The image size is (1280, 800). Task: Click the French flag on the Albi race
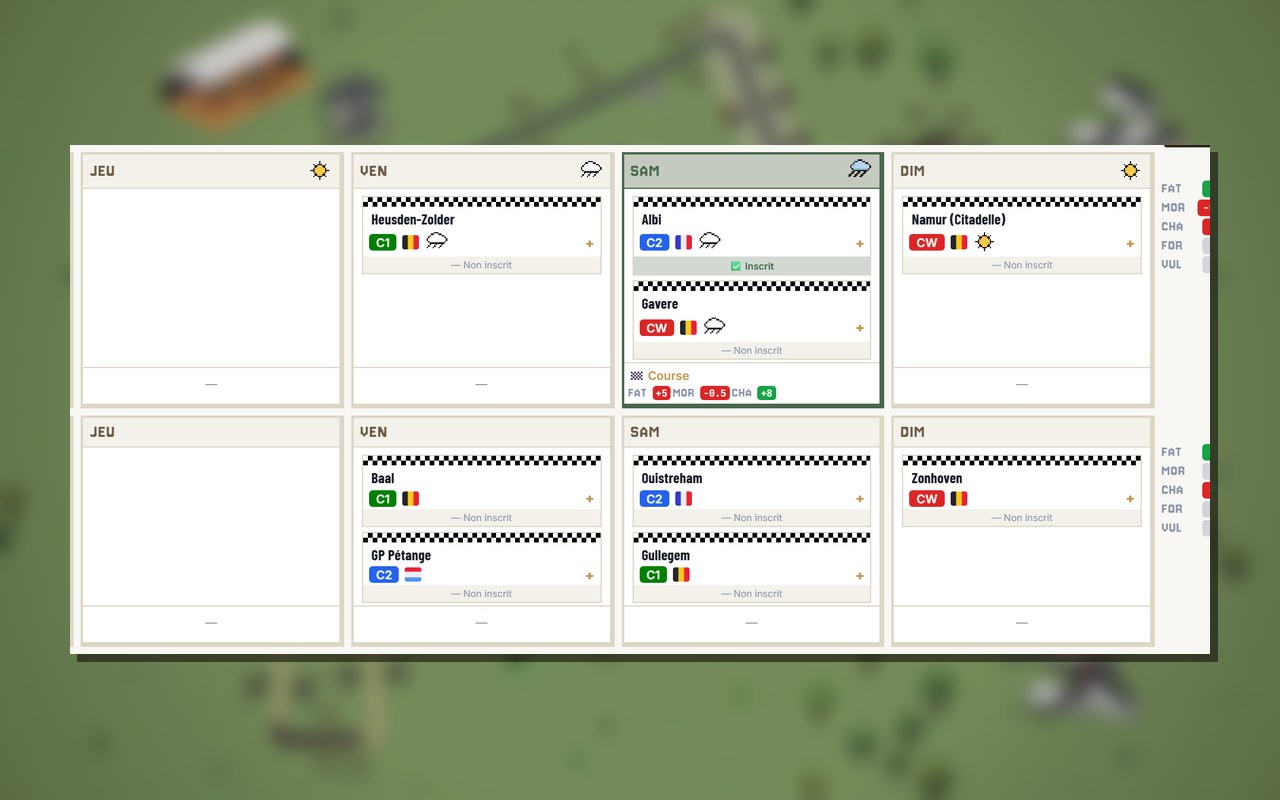[683, 242]
